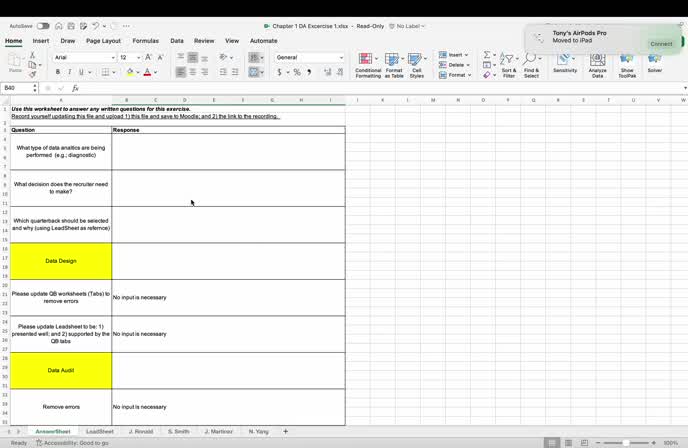Open the No Label sensitivity dropdown
688x448 pixels.
(x=408, y=26)
